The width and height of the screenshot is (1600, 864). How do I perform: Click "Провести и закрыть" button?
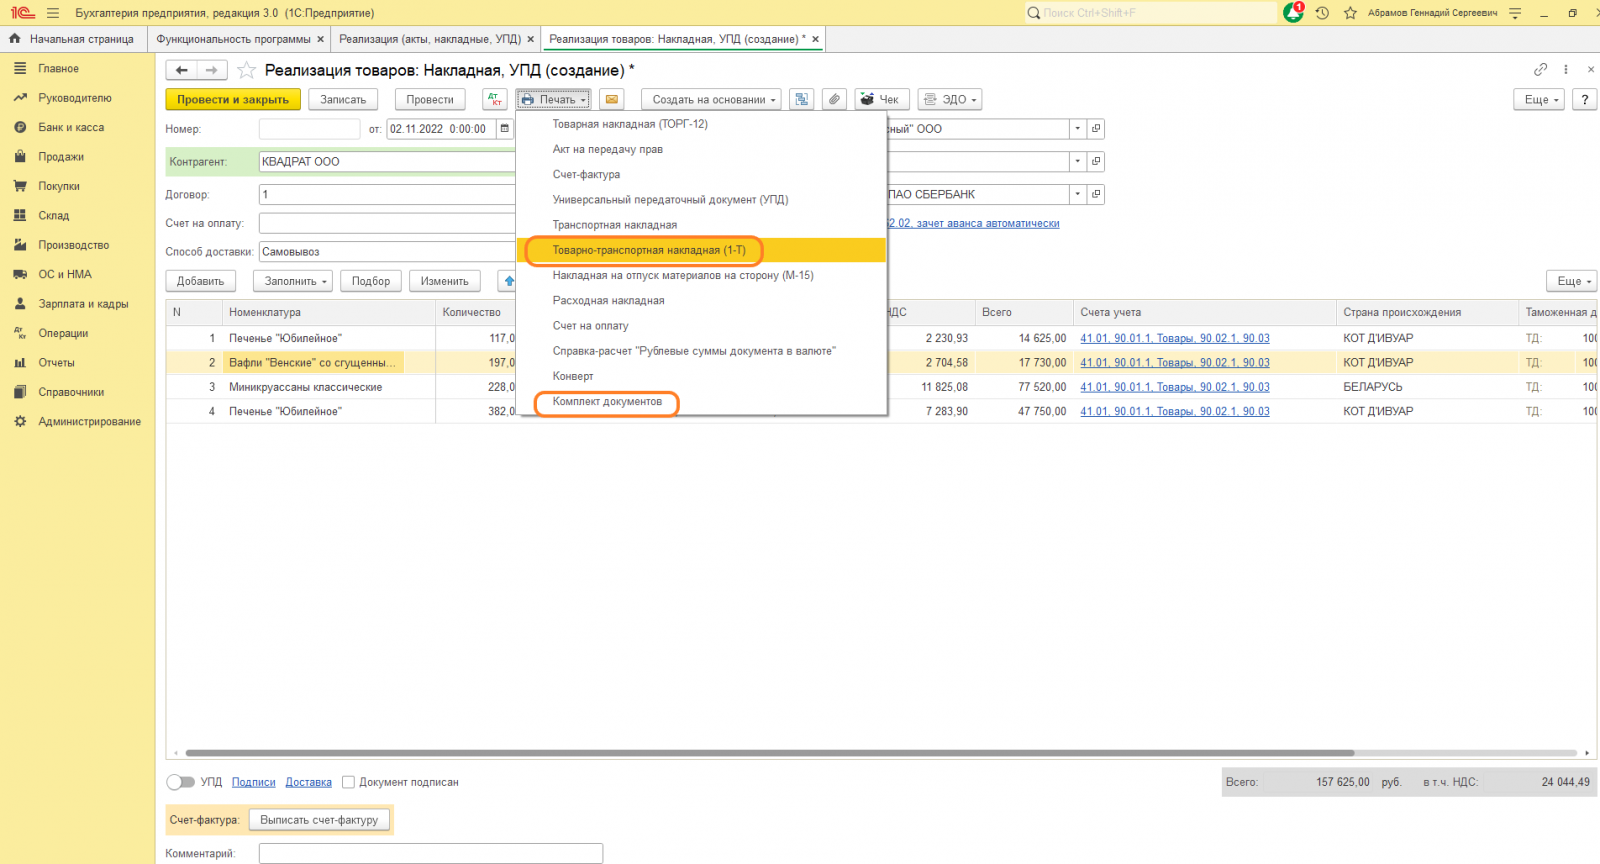232,100
